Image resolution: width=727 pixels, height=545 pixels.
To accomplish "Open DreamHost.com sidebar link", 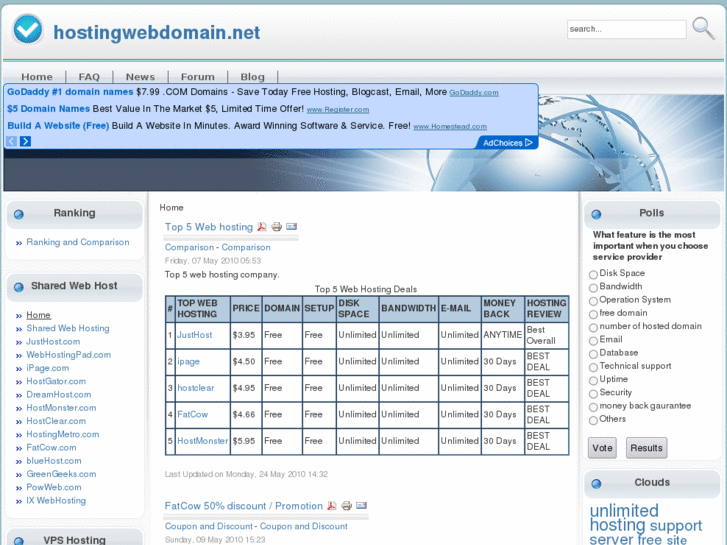I will pyautogui.click(x=58, y=395).
